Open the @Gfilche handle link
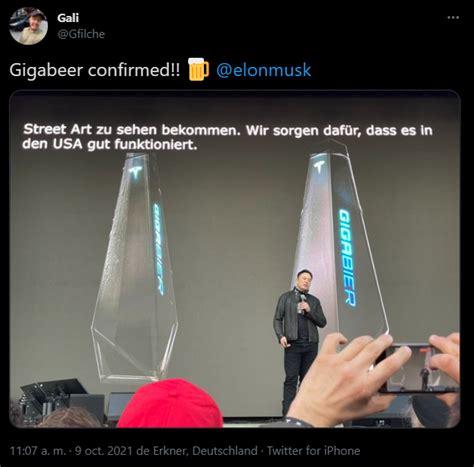 (81, 34)
